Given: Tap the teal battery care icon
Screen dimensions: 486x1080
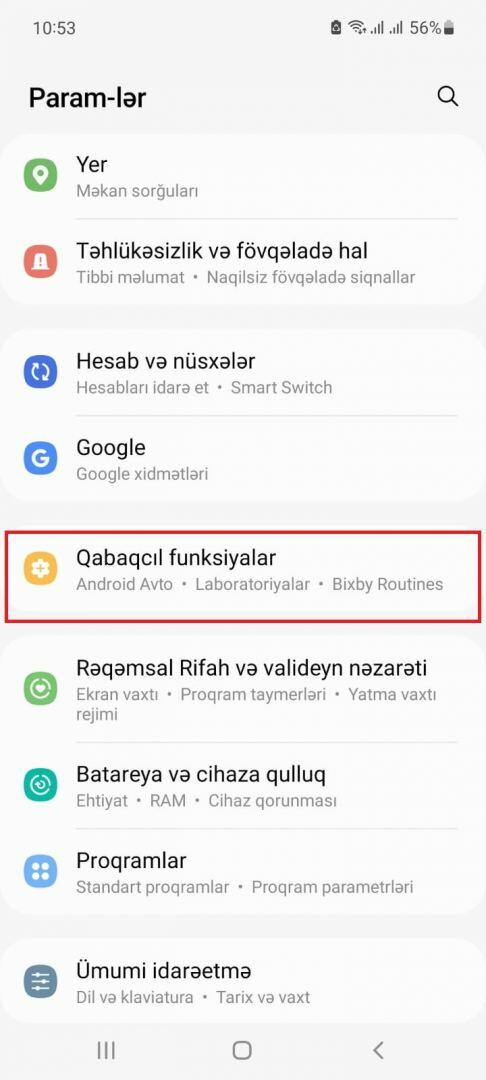Looking at the screenshot, I should coord(41,786).
